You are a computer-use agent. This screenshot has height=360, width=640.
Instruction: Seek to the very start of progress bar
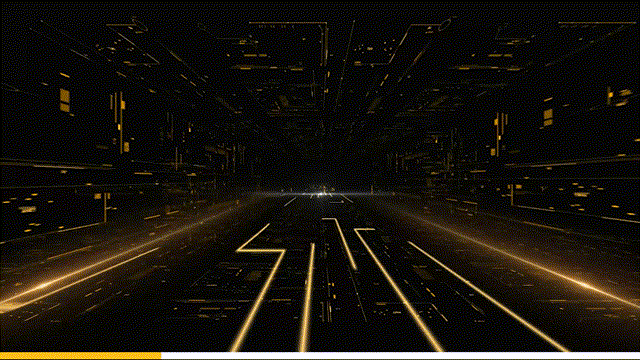[x=1, y=356]
